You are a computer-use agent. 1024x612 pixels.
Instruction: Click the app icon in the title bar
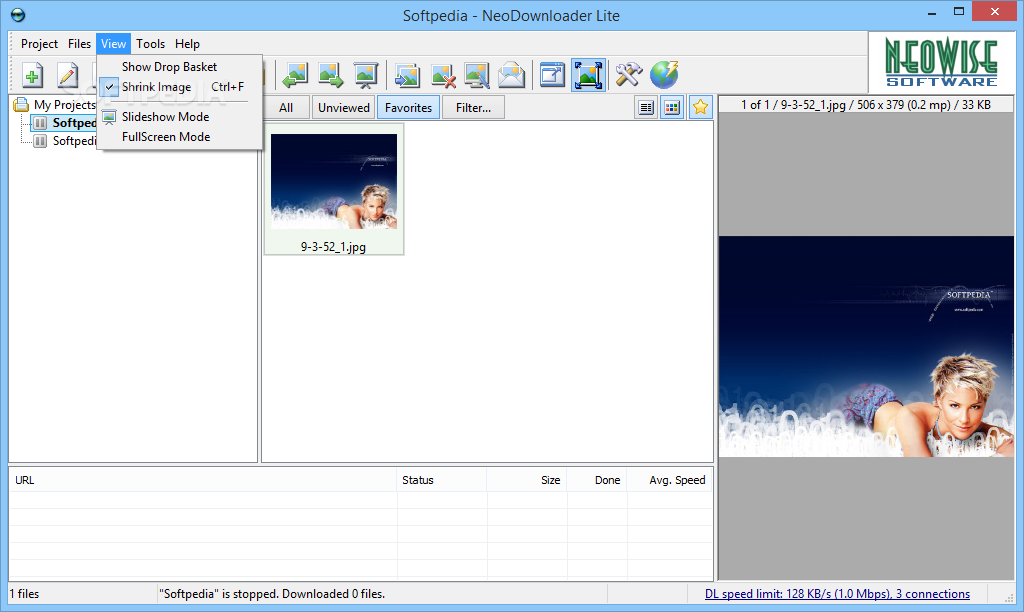(18, 14)
